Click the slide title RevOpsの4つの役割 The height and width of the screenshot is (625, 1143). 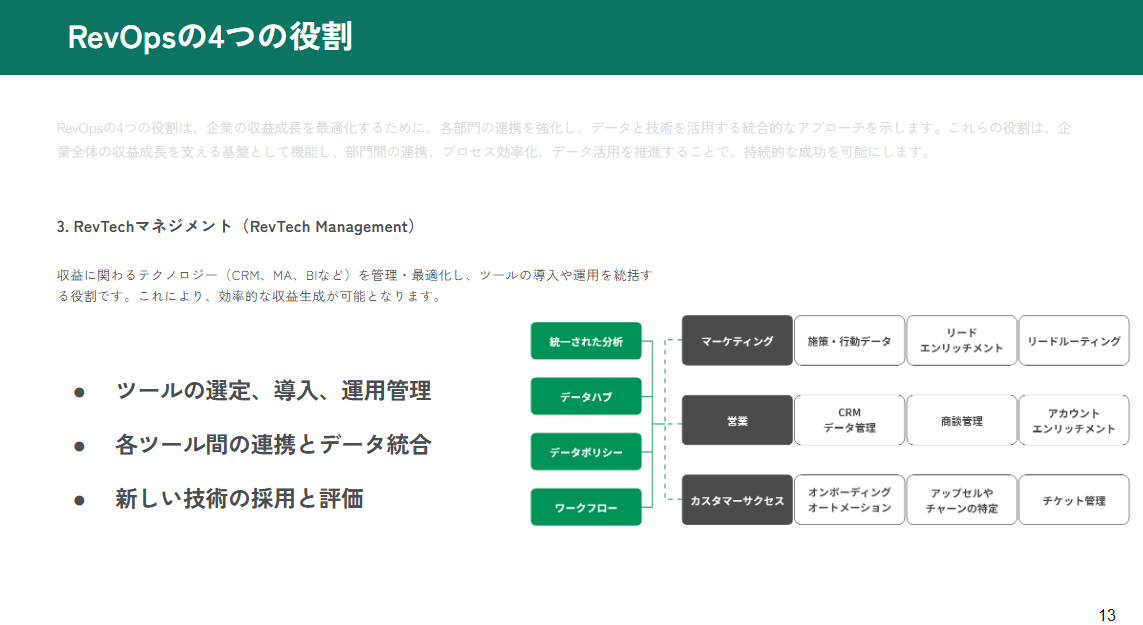click(209, 37)
